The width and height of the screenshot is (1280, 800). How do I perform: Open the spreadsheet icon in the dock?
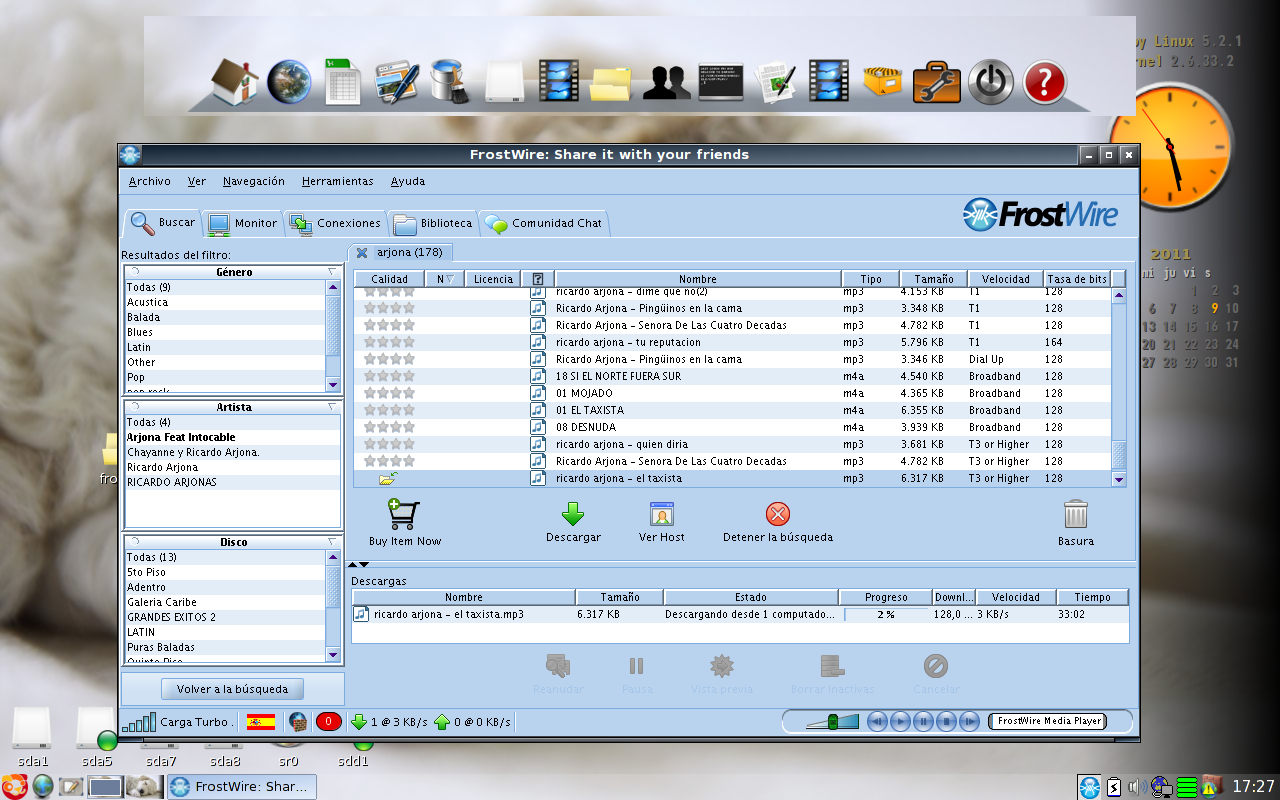click(x=342, y=81)
